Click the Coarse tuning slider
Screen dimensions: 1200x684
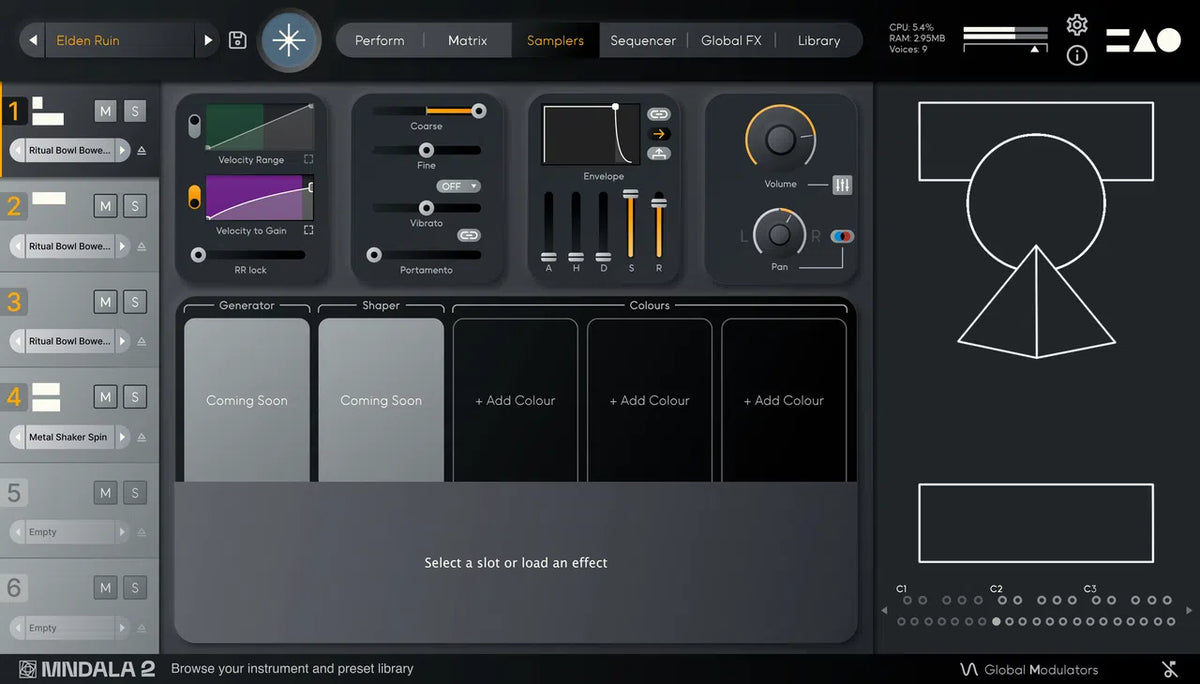(x=427, y=111)
